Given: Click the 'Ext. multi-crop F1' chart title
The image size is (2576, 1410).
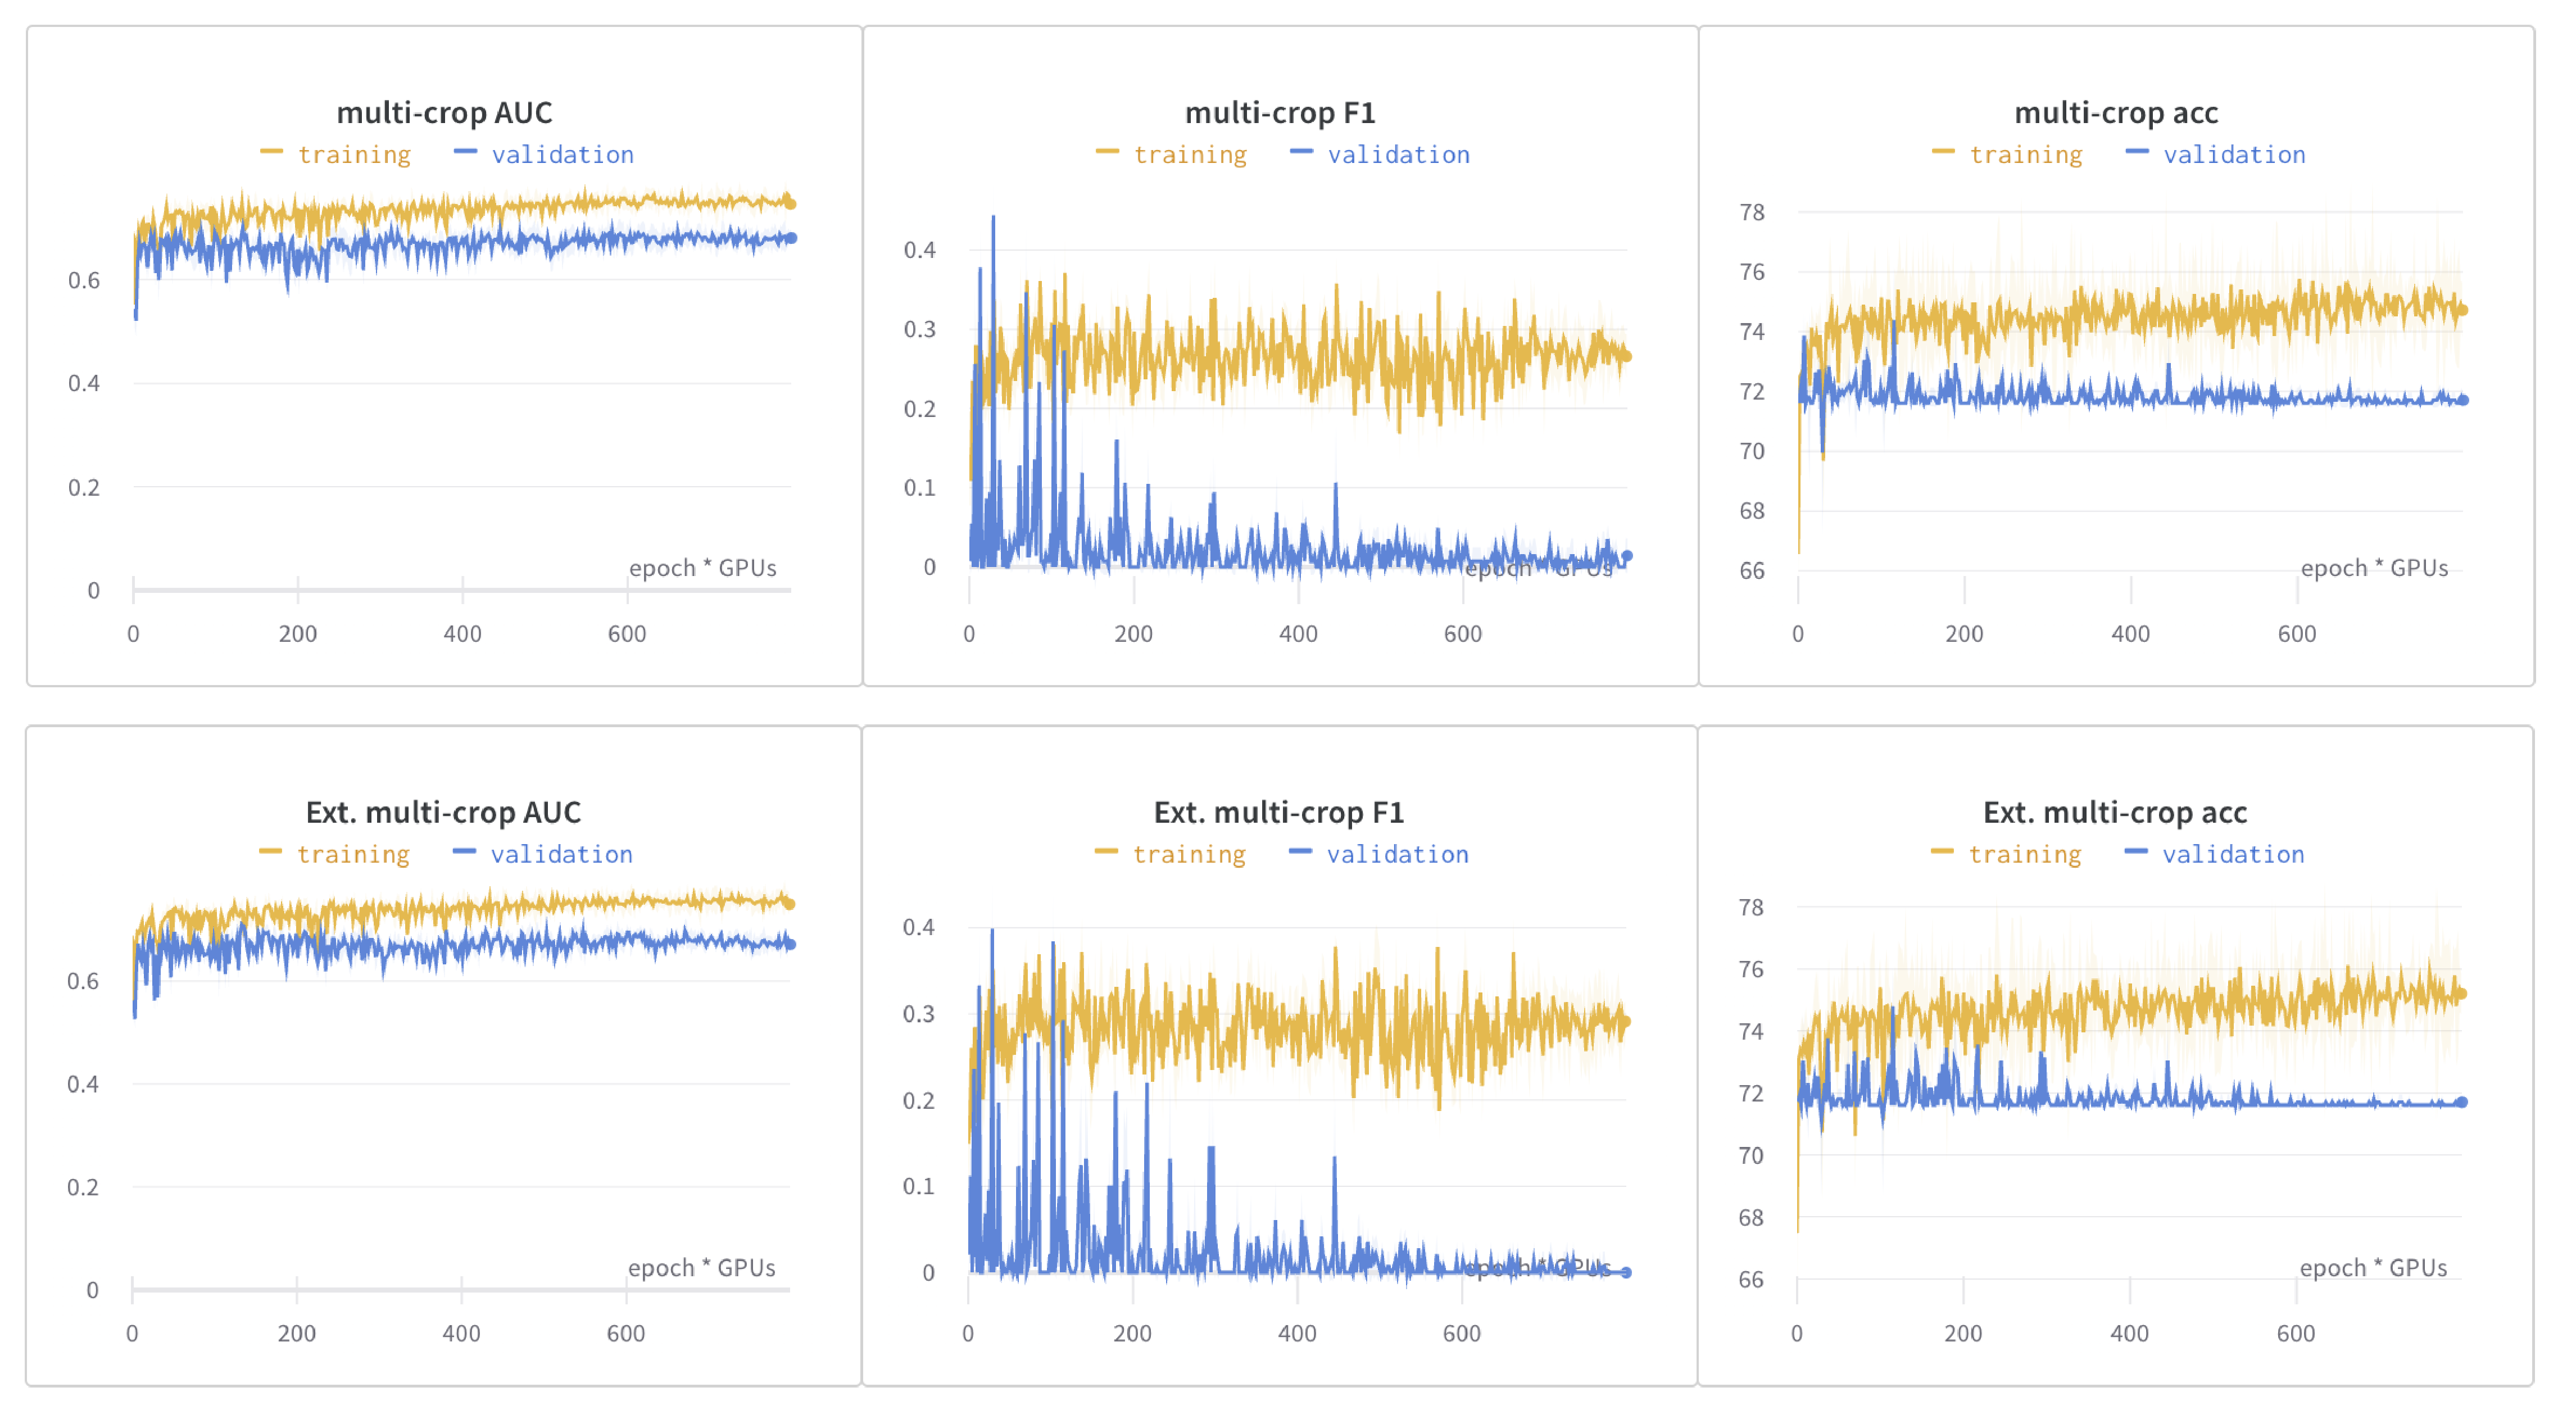Looking at the screenshot, I should click(x=1279, y=812).
